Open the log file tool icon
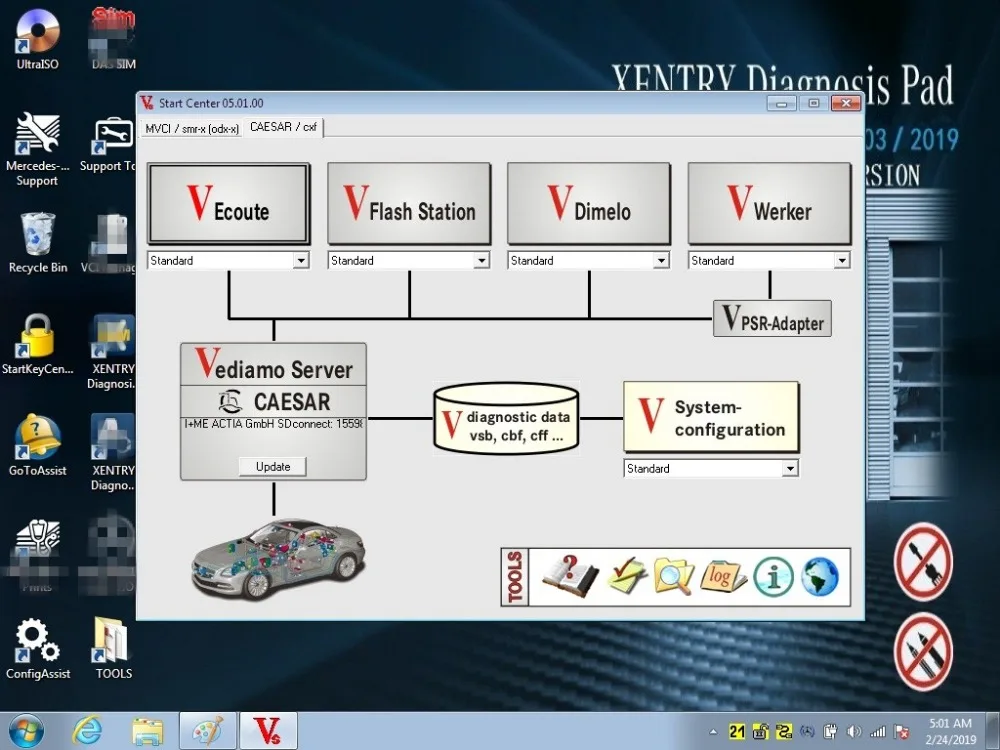Image resolution: width=1000 pixels, height=750 pixels. click(x=723, y=577)
